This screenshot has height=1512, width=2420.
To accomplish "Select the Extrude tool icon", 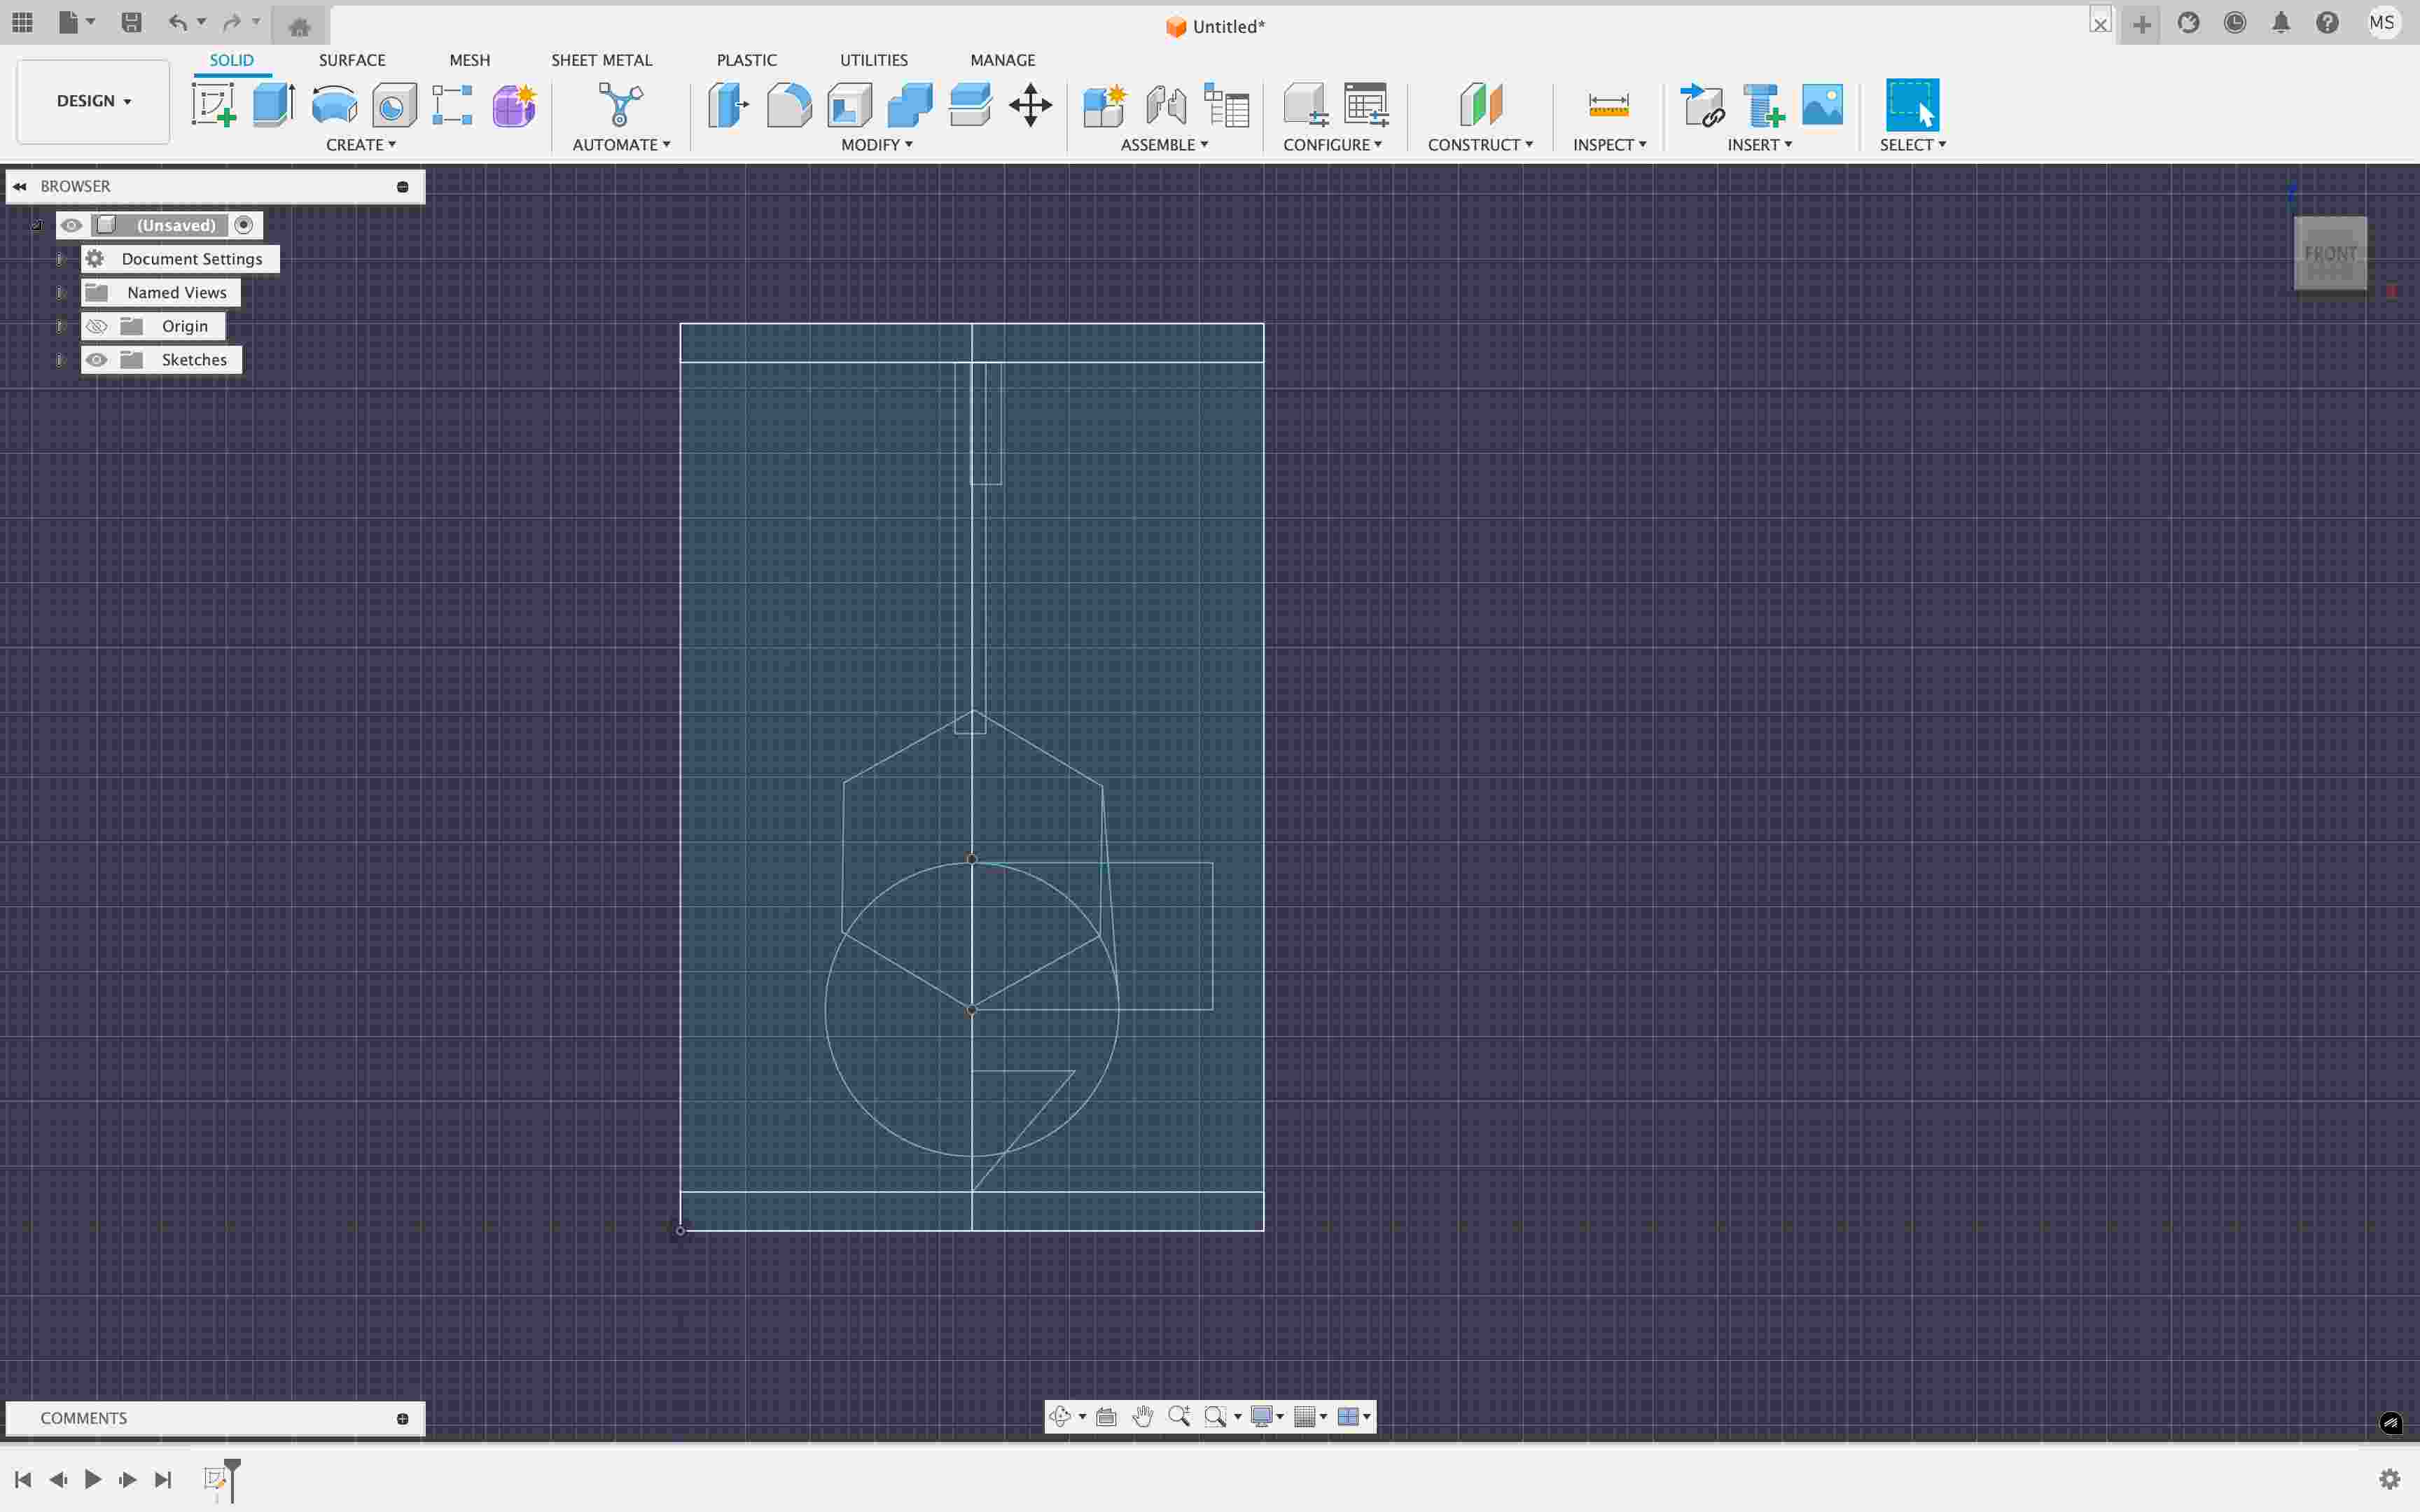I will coord(273,104).
